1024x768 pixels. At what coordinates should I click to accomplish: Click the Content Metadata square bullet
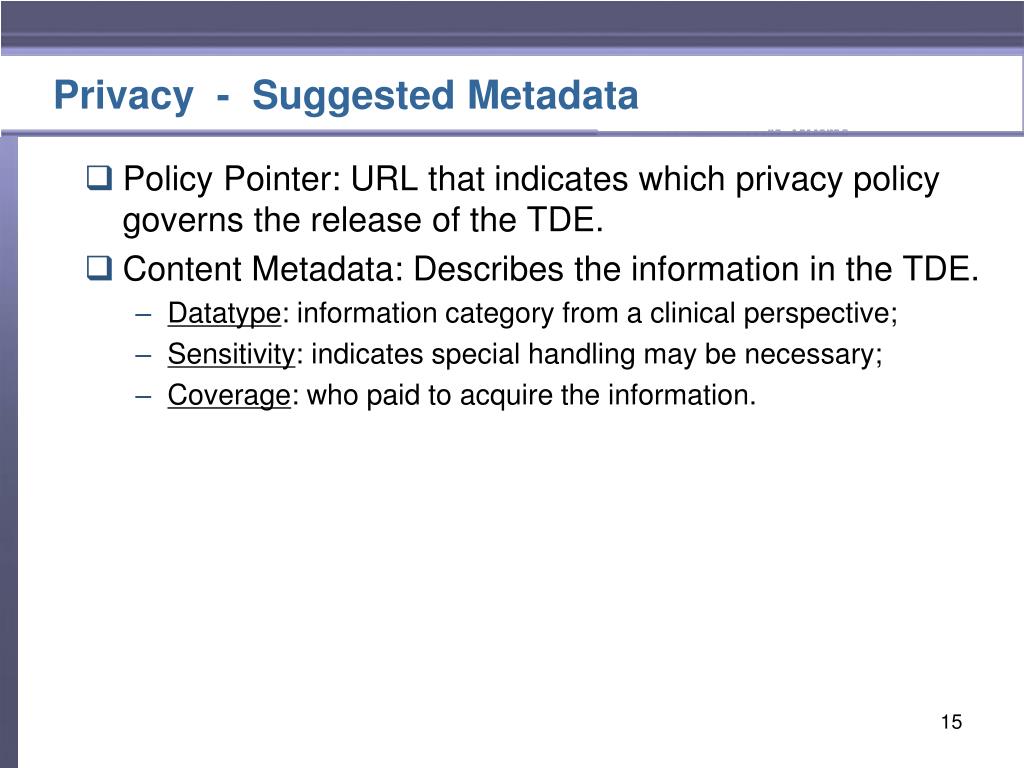click(99, 268)
